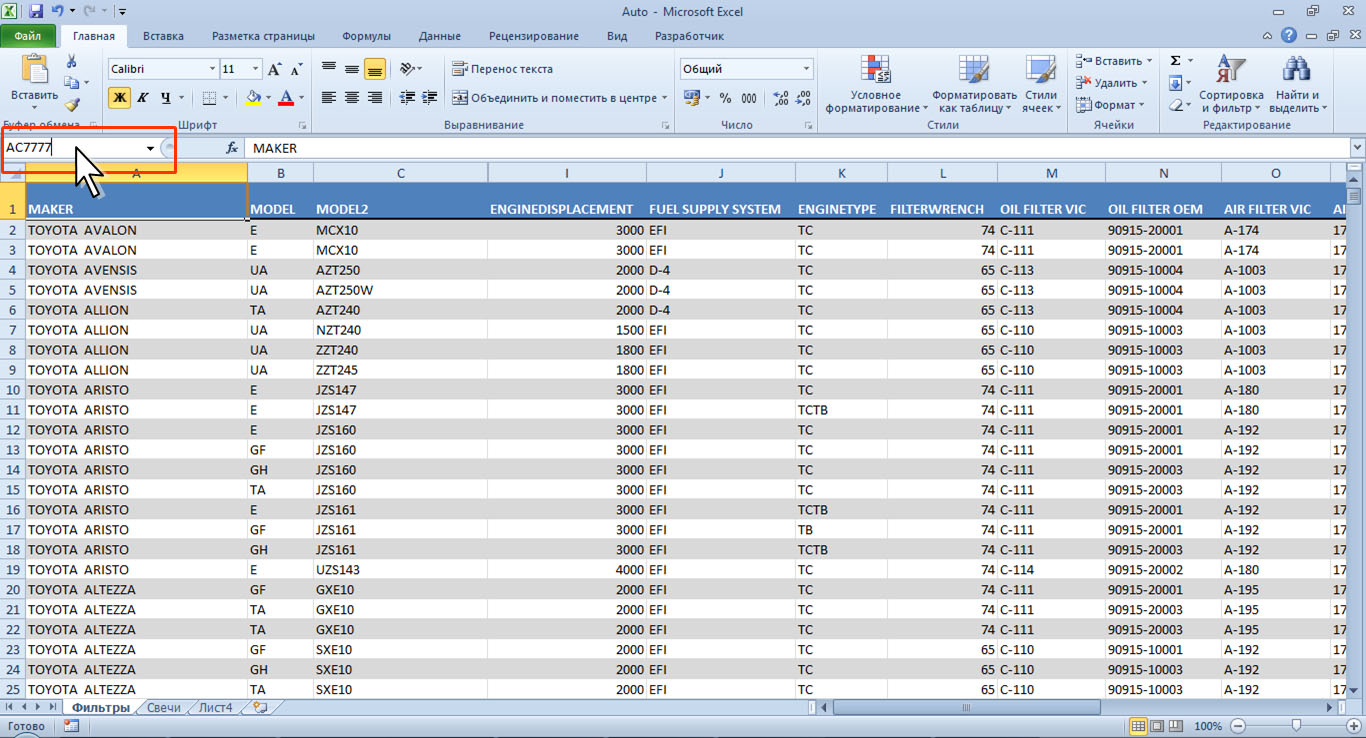
Task: Click the accounting currency format icon
Action: click(x=691, y=98)
